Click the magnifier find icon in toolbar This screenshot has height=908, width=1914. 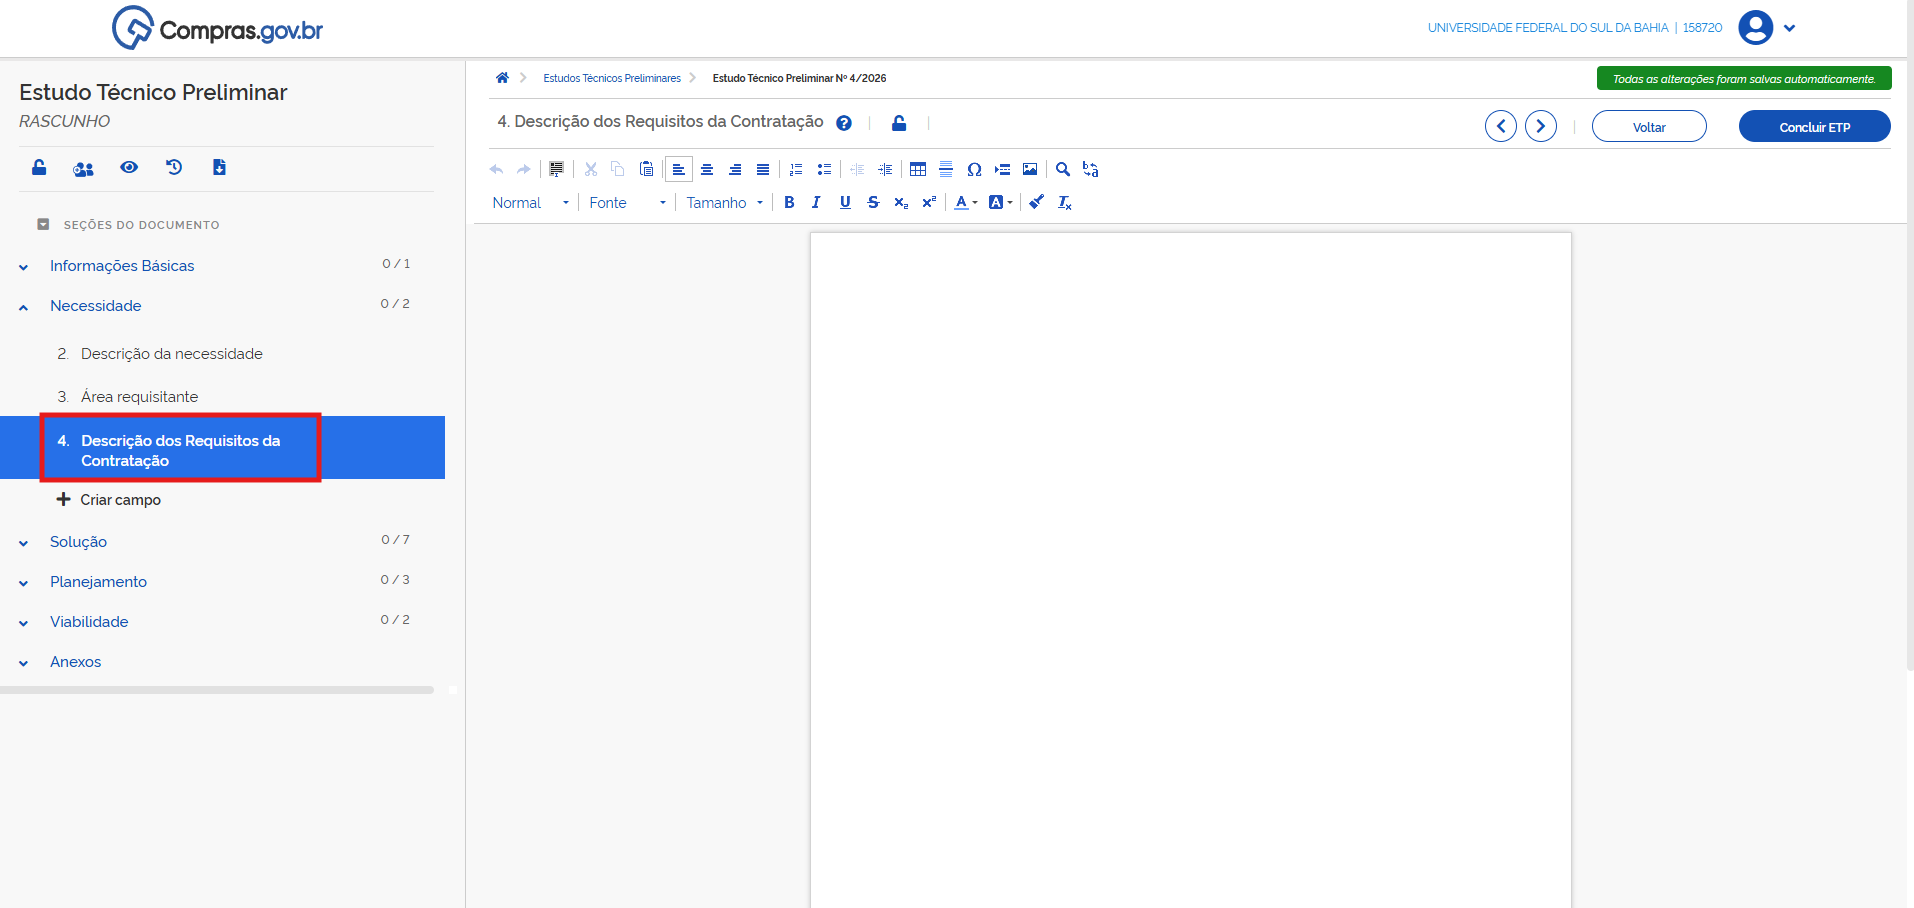(1063, 169)
